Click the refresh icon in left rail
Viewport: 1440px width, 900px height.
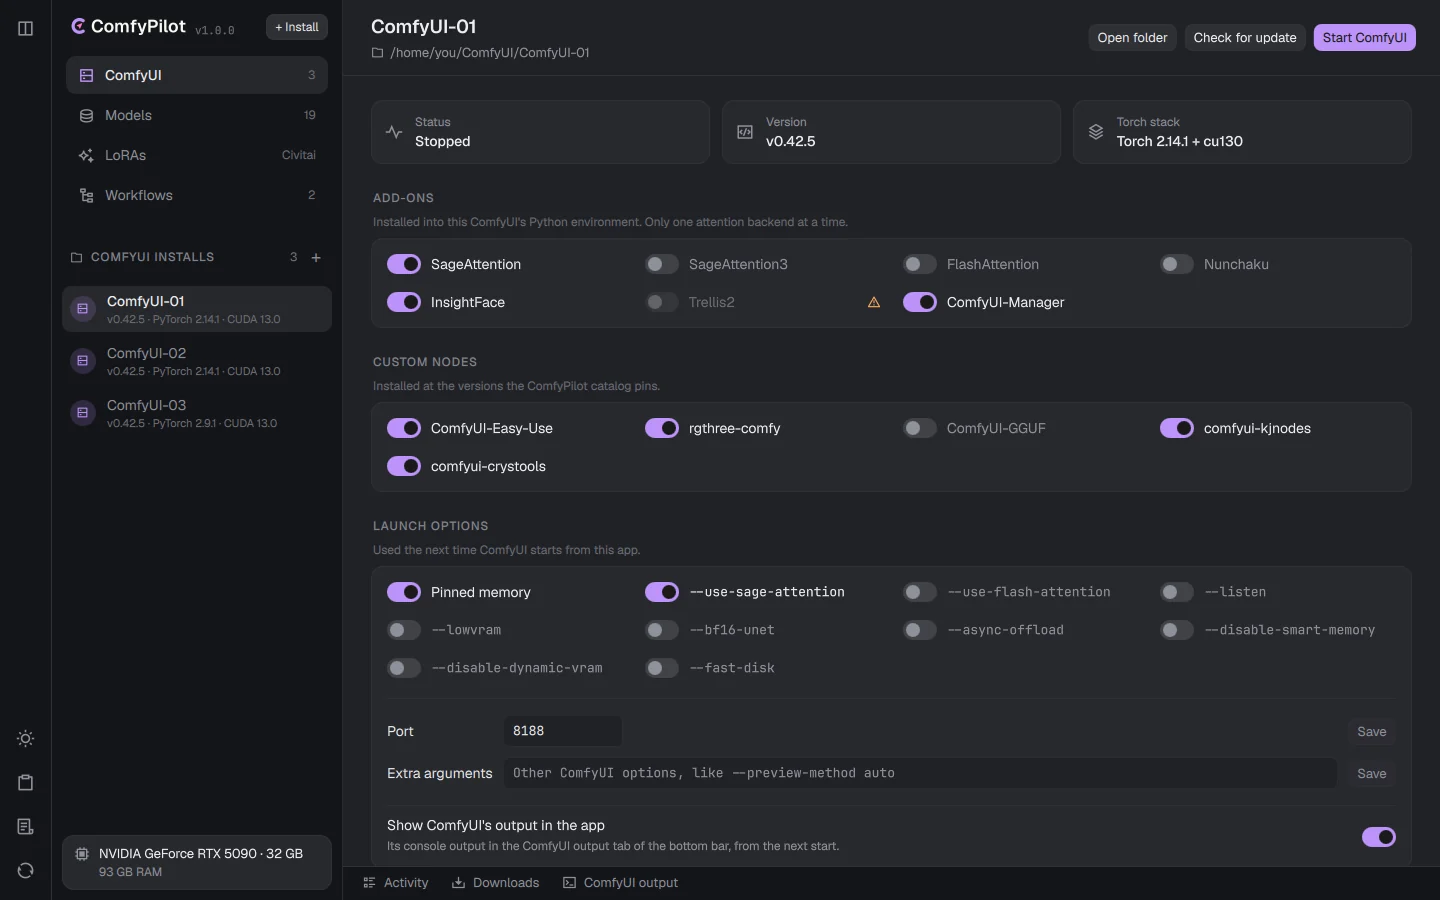pos(26,871)
